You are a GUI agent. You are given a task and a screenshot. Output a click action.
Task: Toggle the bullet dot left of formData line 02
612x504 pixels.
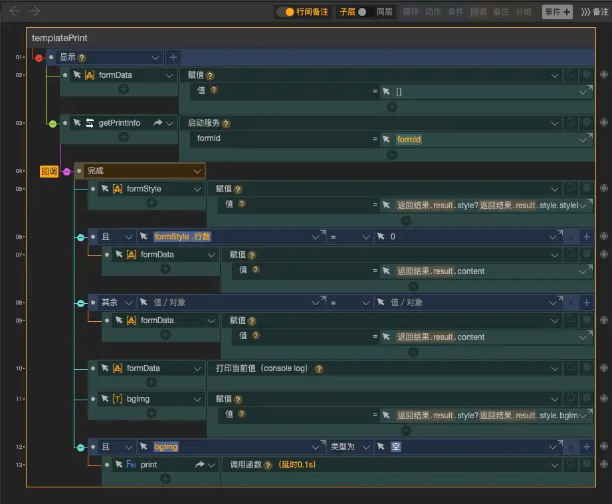pyautogui.click(x=65, y=75)
